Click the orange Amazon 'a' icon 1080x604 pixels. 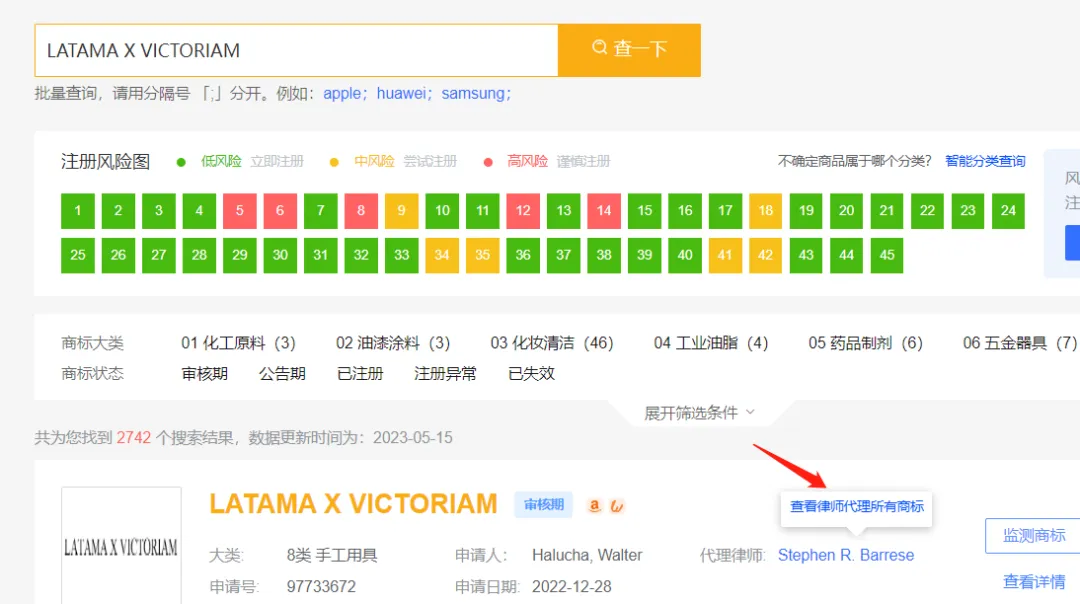(x=594, y=506)
